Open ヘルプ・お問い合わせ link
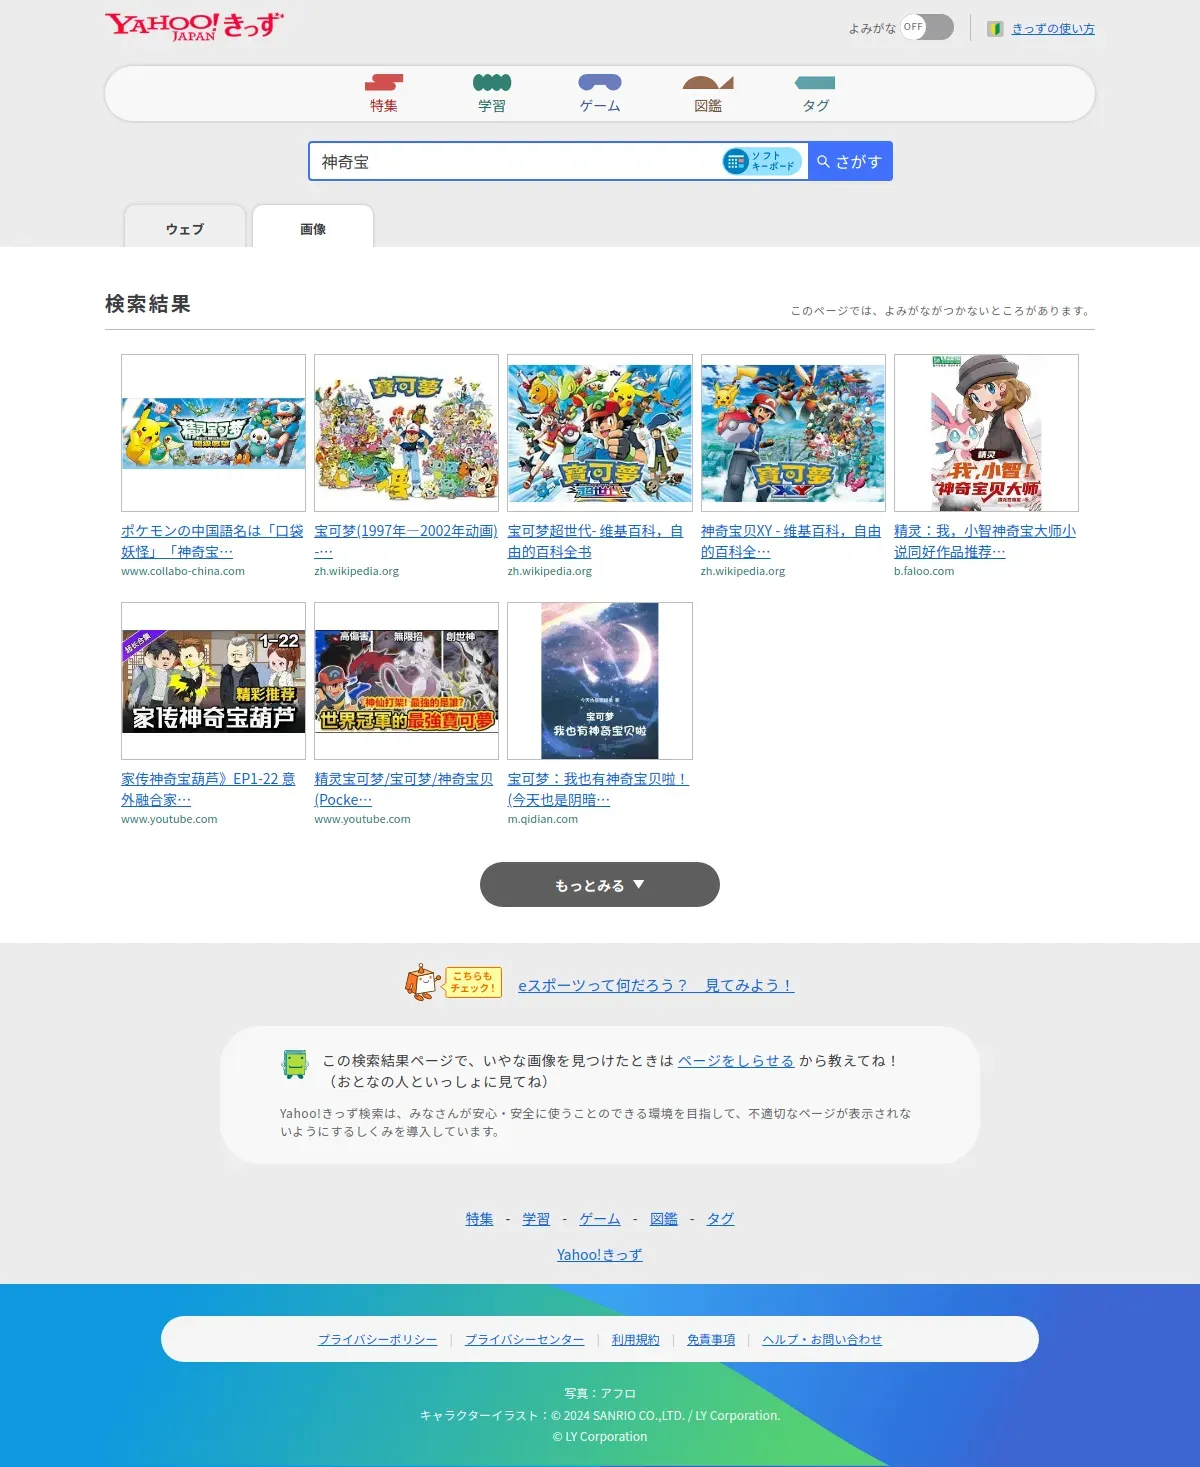The width and height of the screenshot is (1200, 1467). (822, 1340)
